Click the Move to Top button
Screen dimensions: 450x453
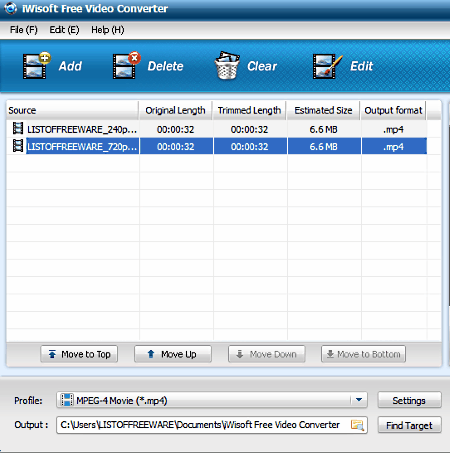coord(79,354)
